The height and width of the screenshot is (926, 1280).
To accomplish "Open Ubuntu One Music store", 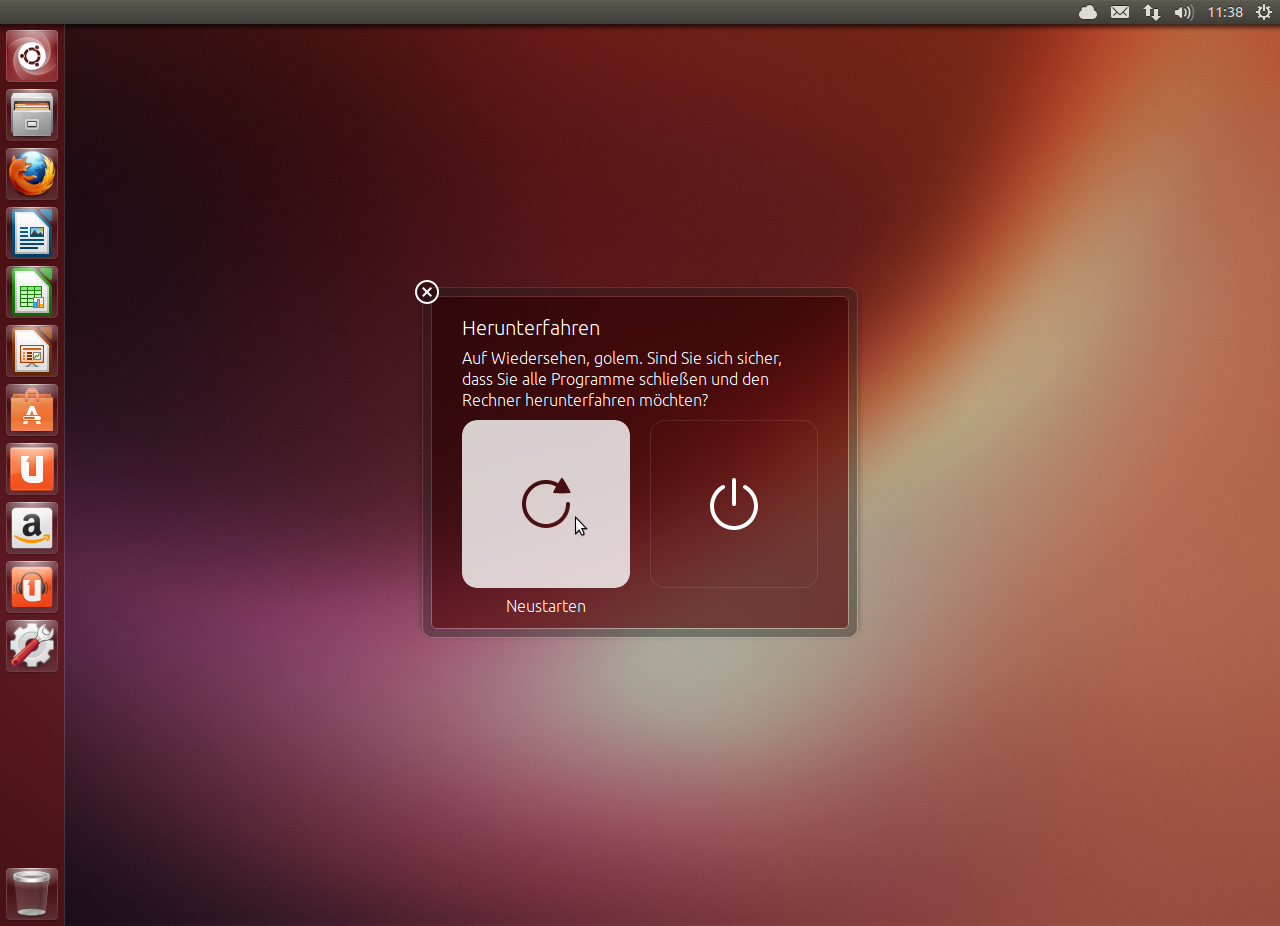I will coord(32,587).
